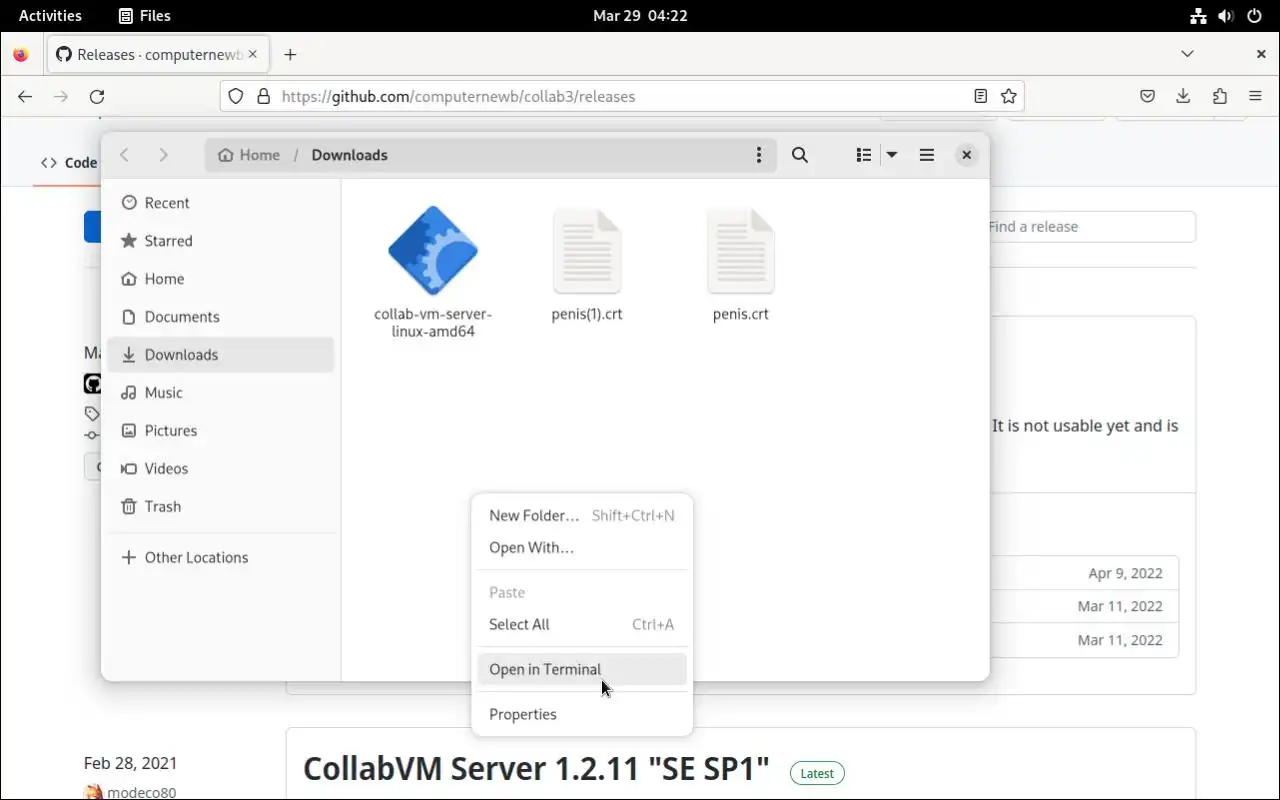Open Pictures in Files sidebar
Image resolution: width=1280 pixels, height=800 pixels.
pos(220,431)
